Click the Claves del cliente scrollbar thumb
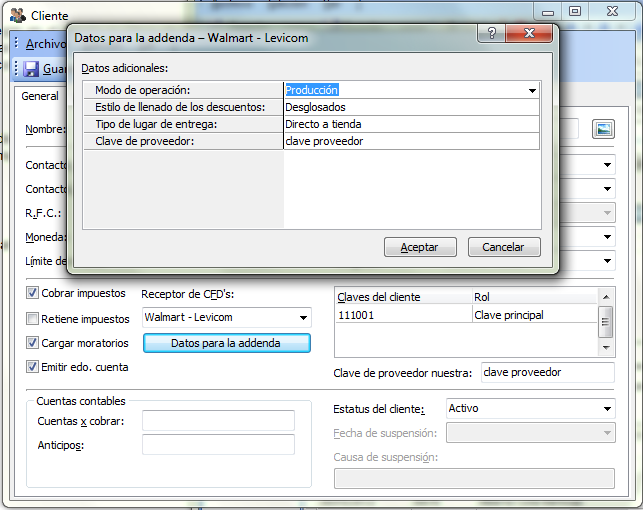Viewport: 643px width, 510px height. [605, 322]
